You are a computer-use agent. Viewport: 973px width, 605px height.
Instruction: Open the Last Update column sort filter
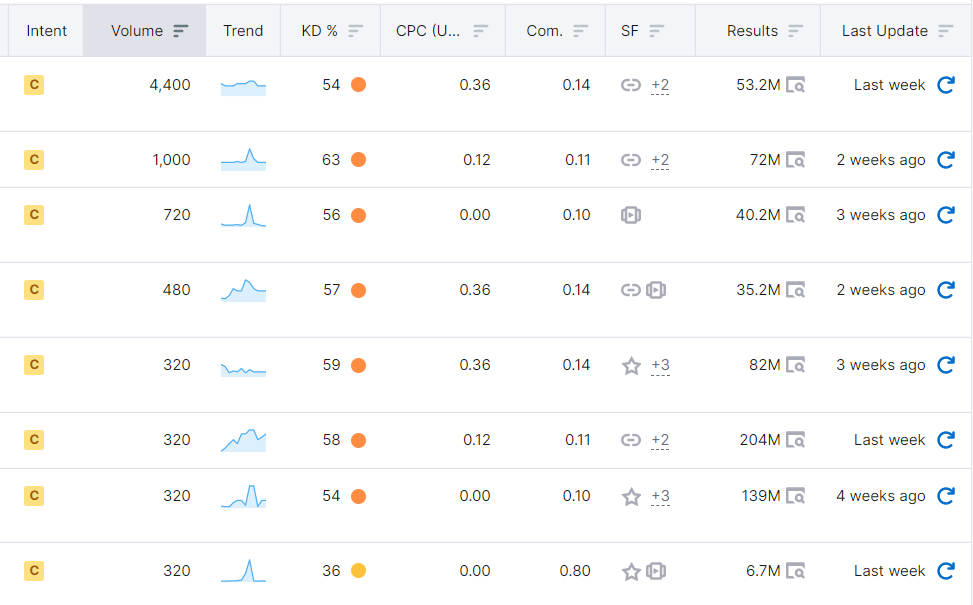click(x=944, y=30)
